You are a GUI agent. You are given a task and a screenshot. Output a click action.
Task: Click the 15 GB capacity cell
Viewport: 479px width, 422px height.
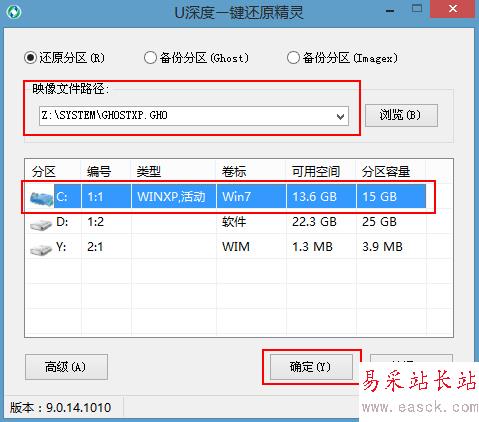point(391,197)
